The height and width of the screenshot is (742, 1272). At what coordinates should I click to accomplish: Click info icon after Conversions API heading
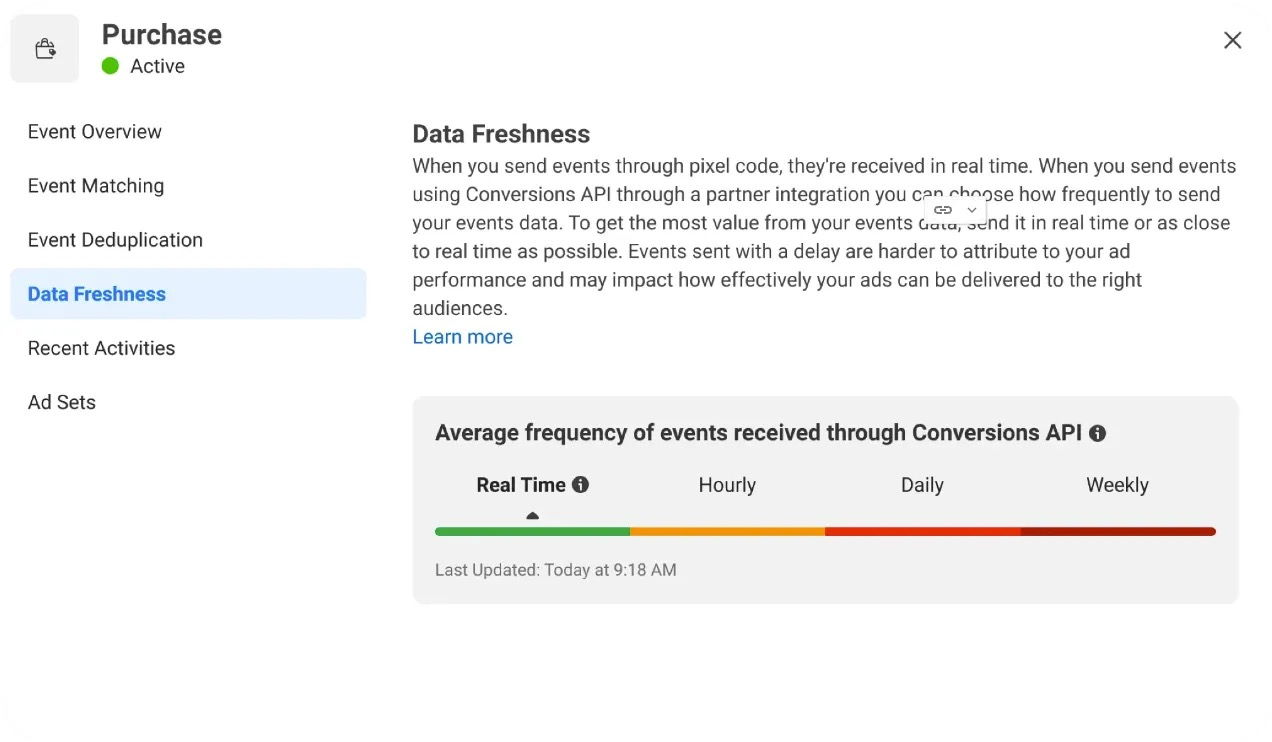point(1097,434)
